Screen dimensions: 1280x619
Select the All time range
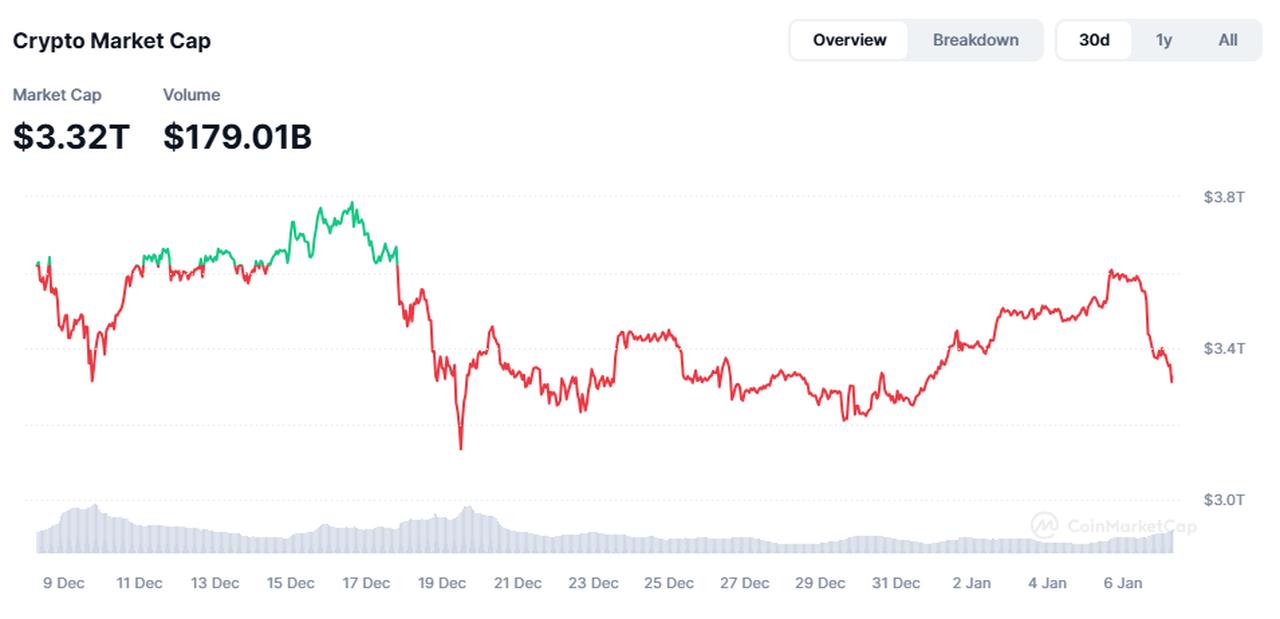1228,40
